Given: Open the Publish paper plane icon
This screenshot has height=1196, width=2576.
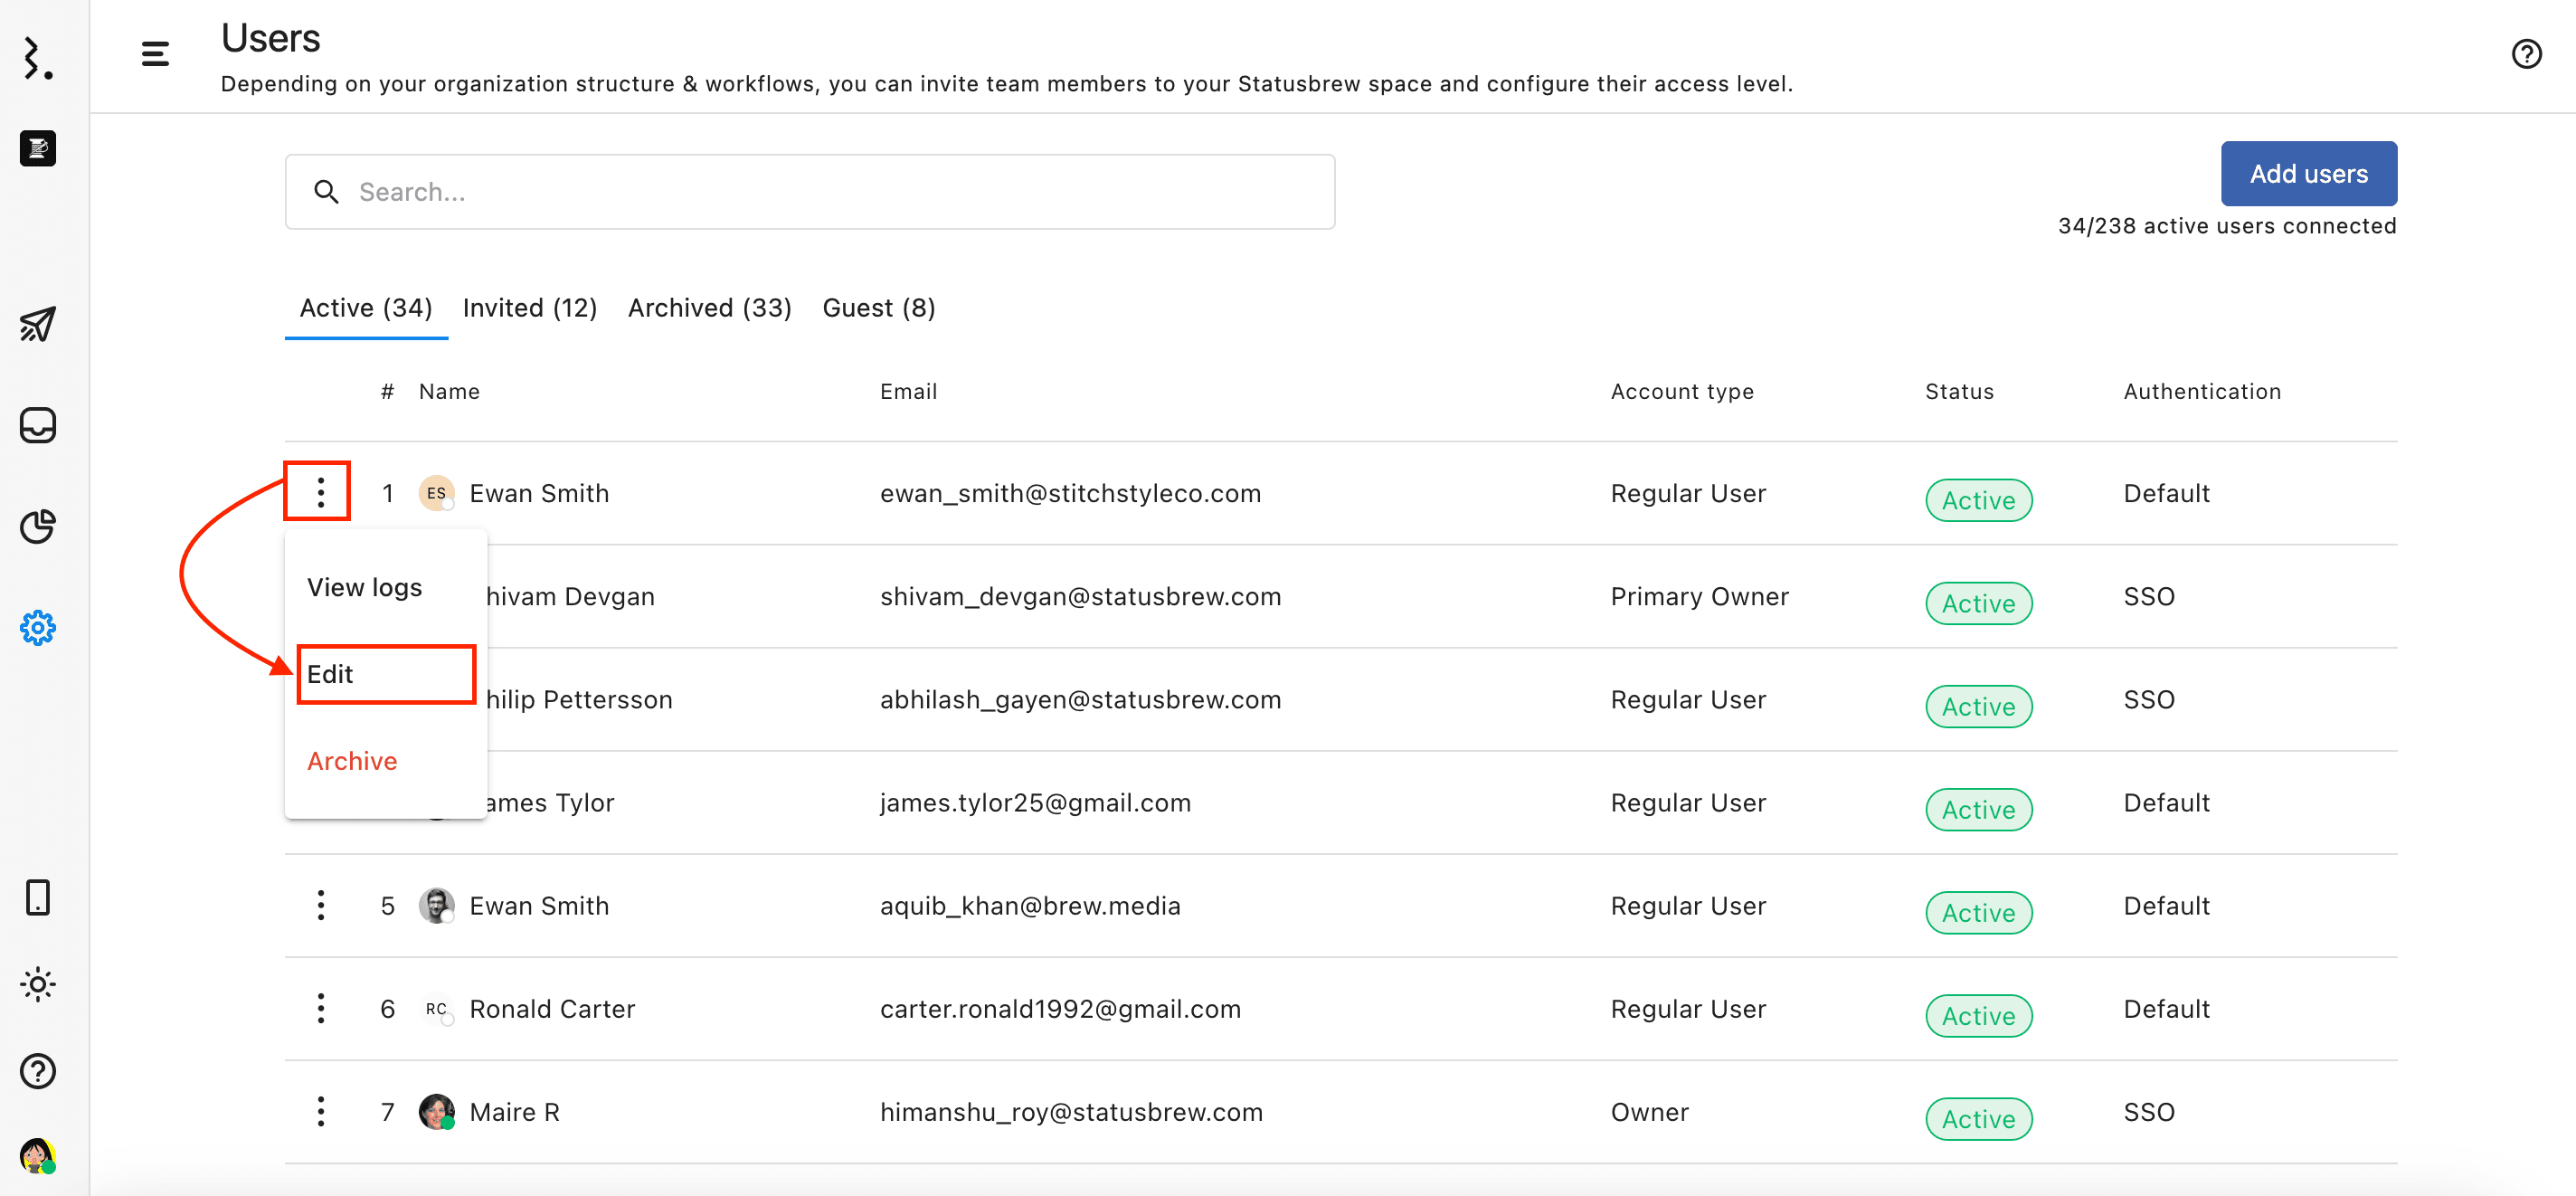Looking at the screenshot, I should coord(37,324).
